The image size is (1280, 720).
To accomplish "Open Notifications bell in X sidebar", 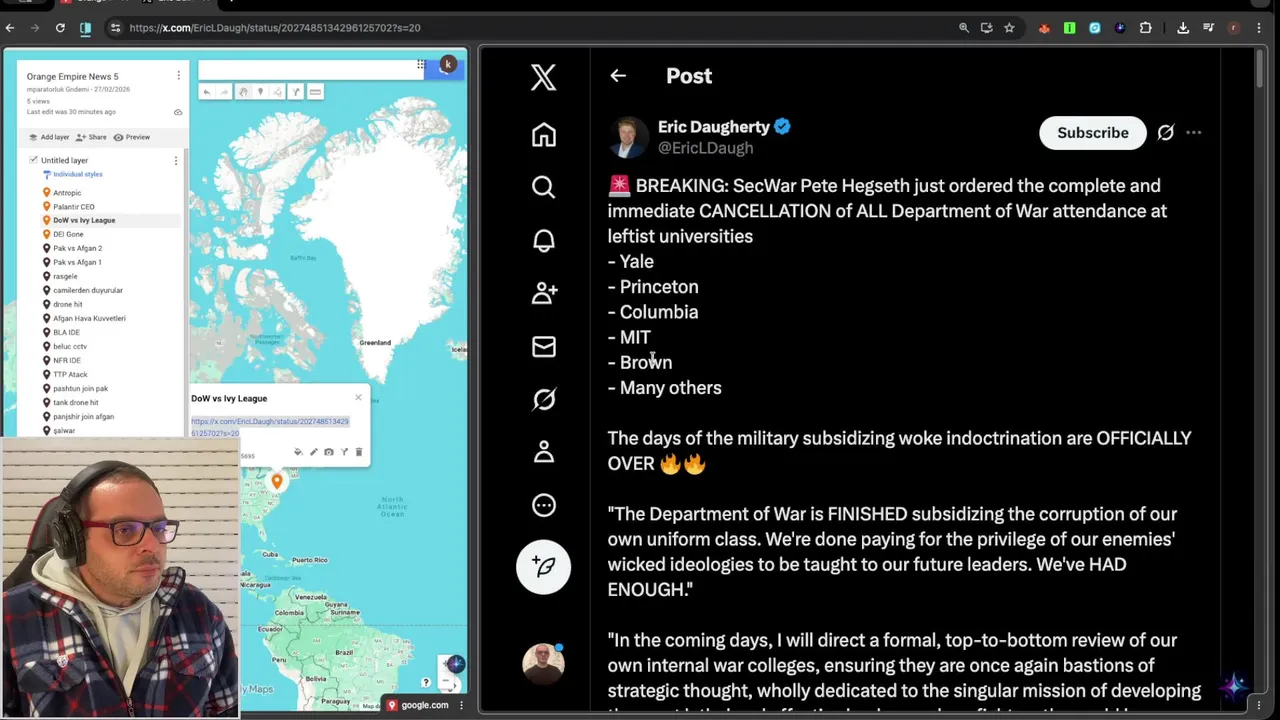I will point(543,240).
